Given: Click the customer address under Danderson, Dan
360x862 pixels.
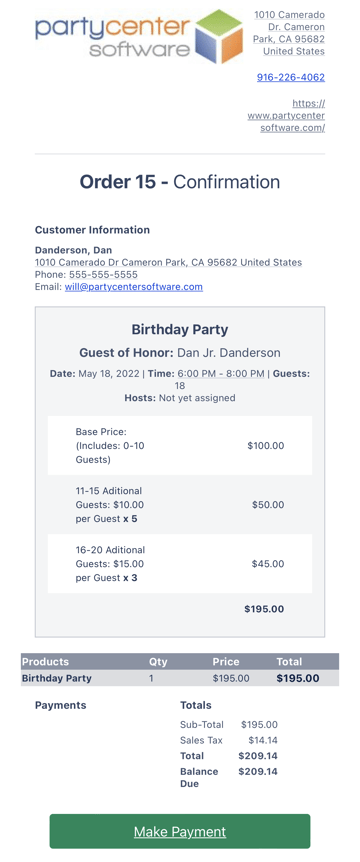Looking at the screenshot, I should click(168, 262).
